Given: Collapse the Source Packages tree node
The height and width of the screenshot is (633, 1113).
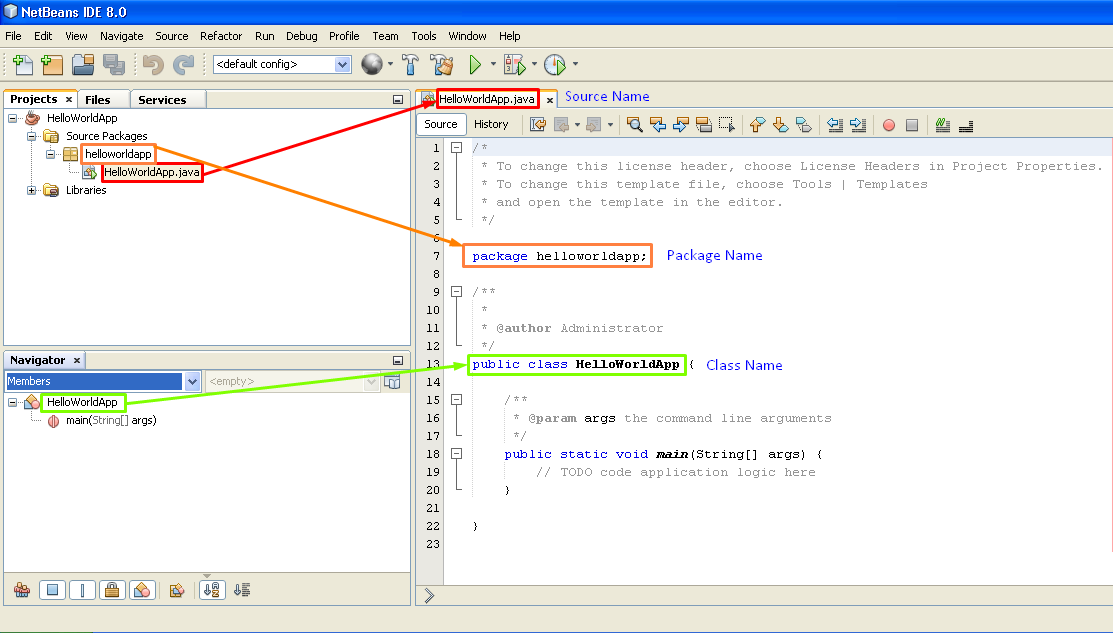Looking at the screenshot, I should [31, 136].
